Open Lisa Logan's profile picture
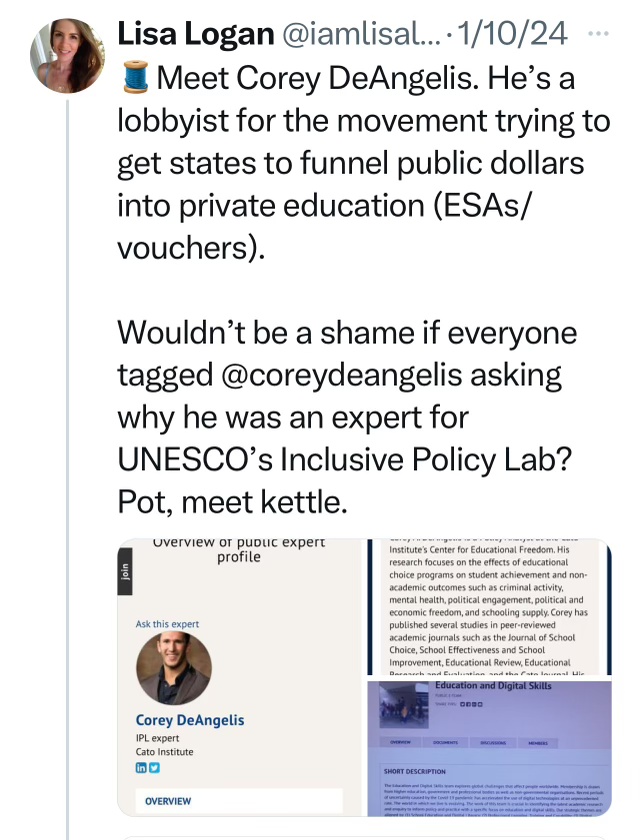Viewport: 642px width, 840px height. [x=68, y=55]
